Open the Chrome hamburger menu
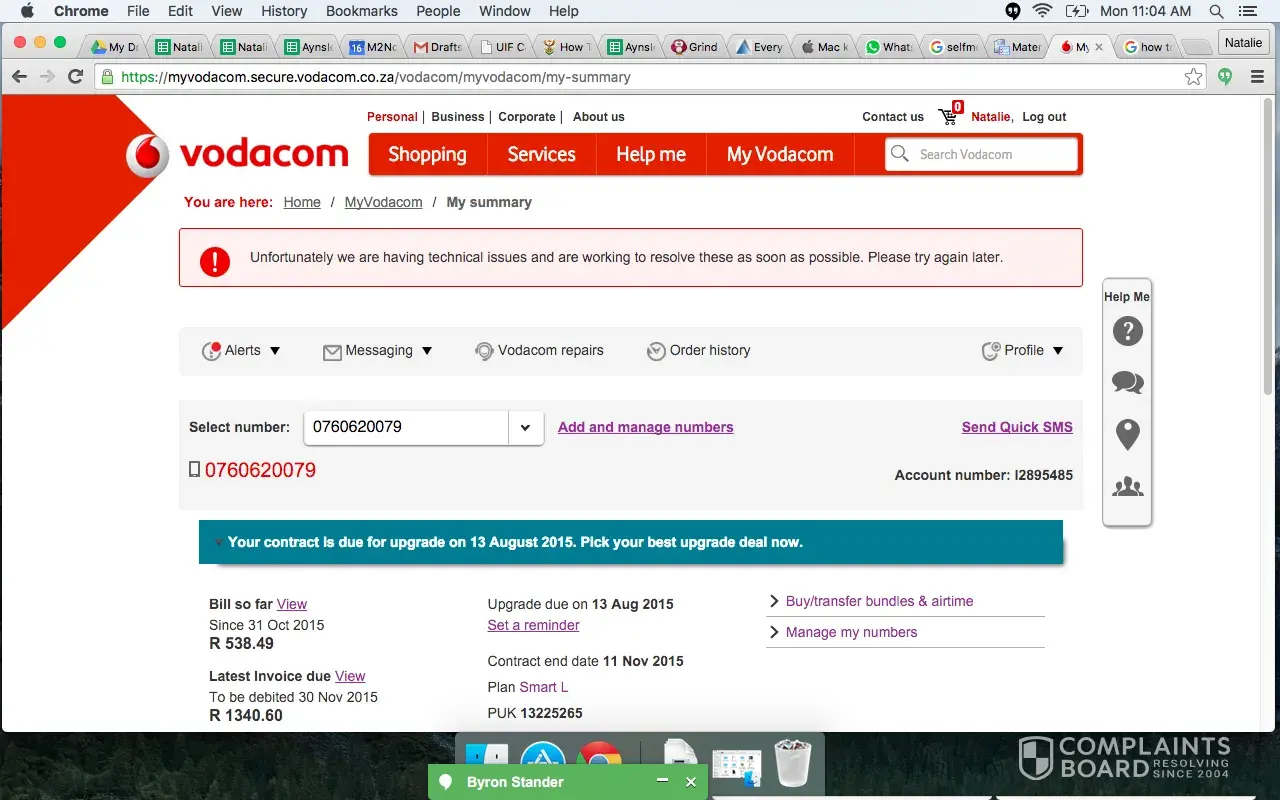Image resolution: width=1280 pixels, height=800 pixels. 1258,77
